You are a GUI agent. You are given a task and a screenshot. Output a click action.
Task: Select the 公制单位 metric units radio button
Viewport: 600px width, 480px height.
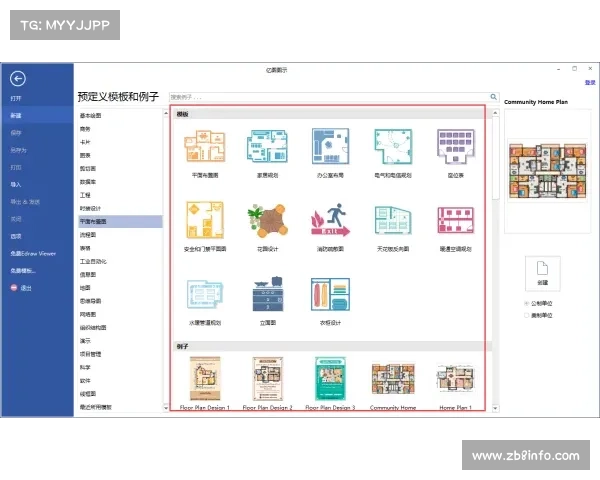tap(527, 303)
